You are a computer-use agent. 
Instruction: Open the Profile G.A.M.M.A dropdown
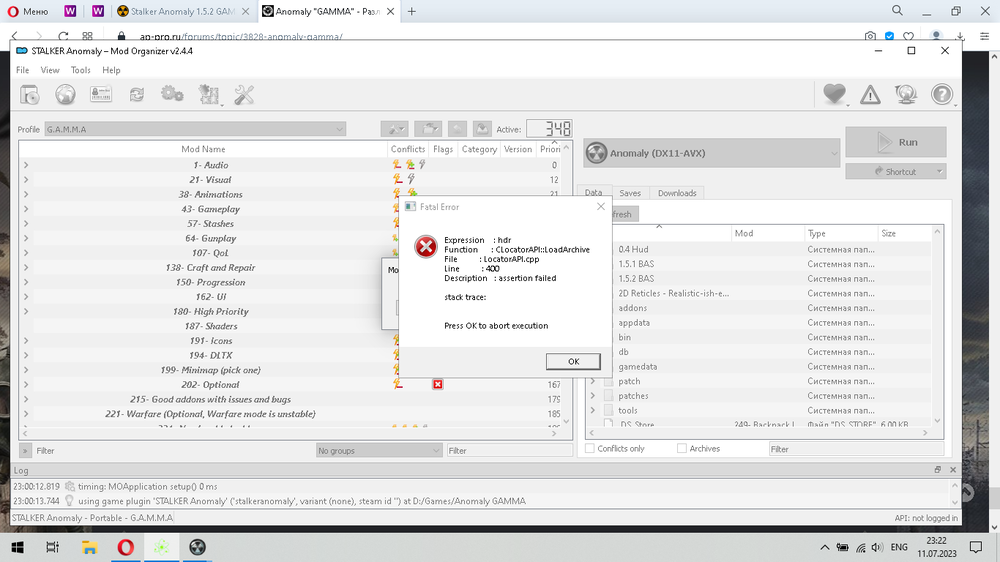195,129
